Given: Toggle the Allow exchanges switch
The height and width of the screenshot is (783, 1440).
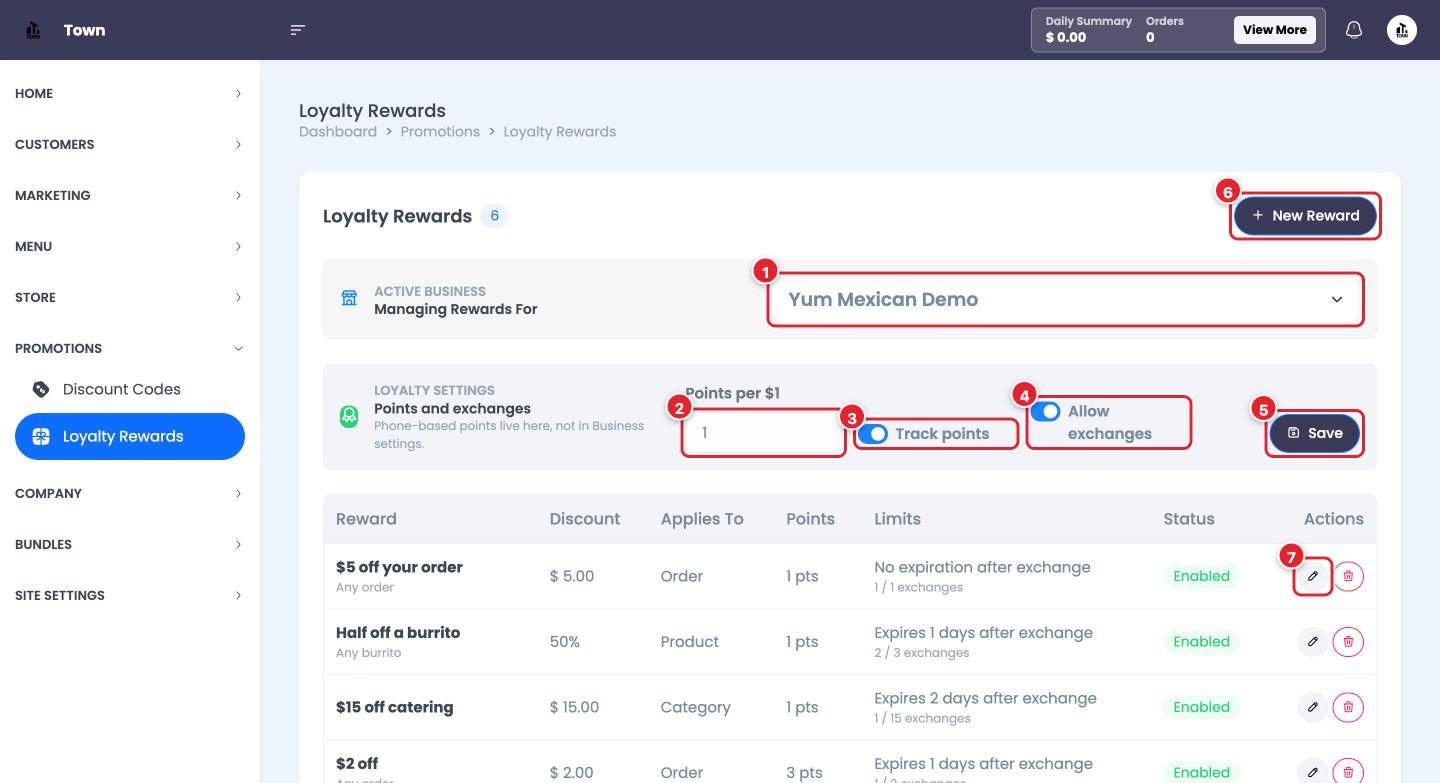Looking at the screenshot, I should coord(1046,411).
